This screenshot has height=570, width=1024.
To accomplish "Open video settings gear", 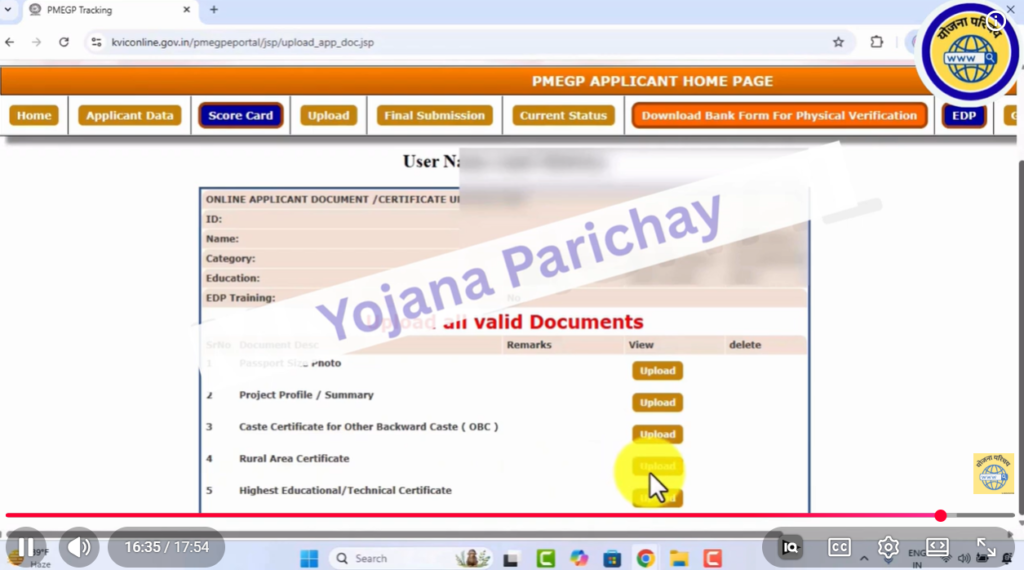I will (888, 547).
